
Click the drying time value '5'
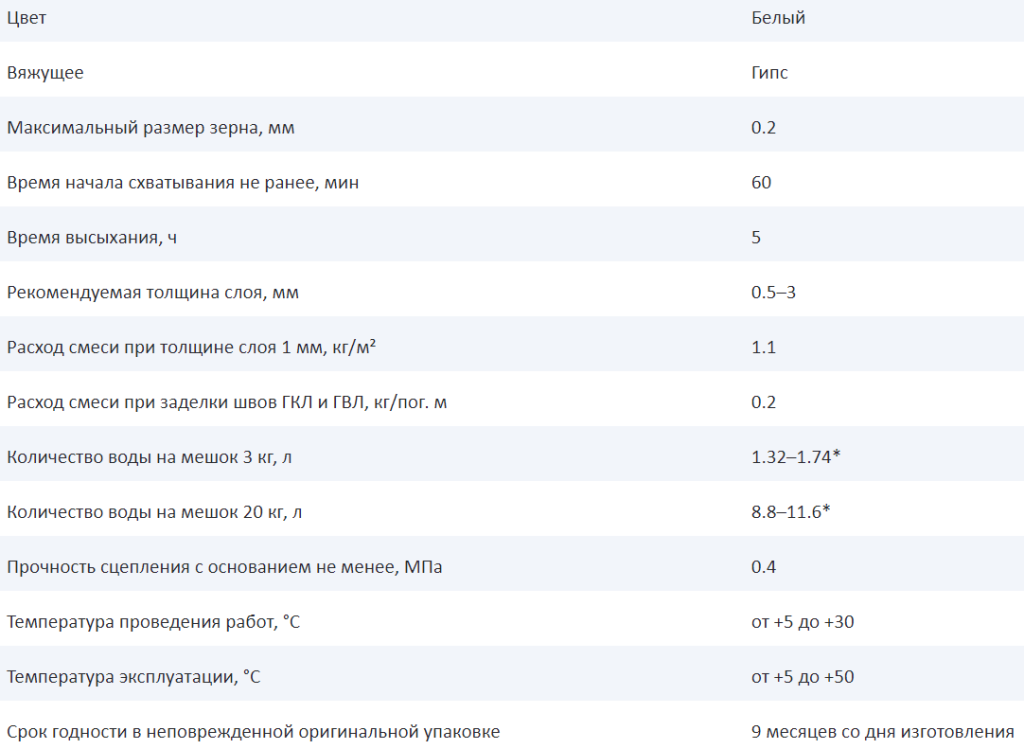point(756,238)
